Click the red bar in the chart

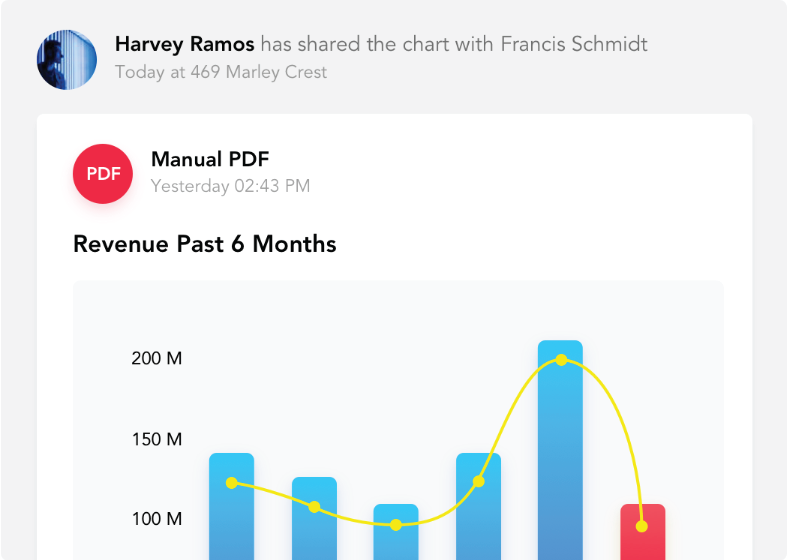[642, 535]
